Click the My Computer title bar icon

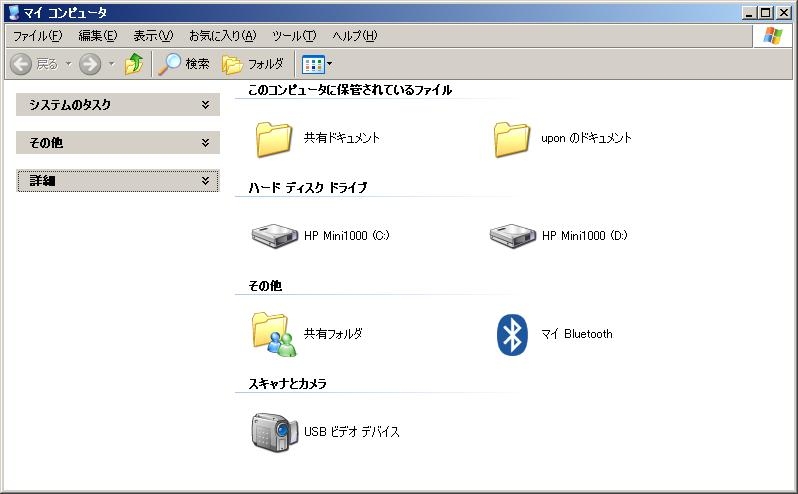point(14,12)
